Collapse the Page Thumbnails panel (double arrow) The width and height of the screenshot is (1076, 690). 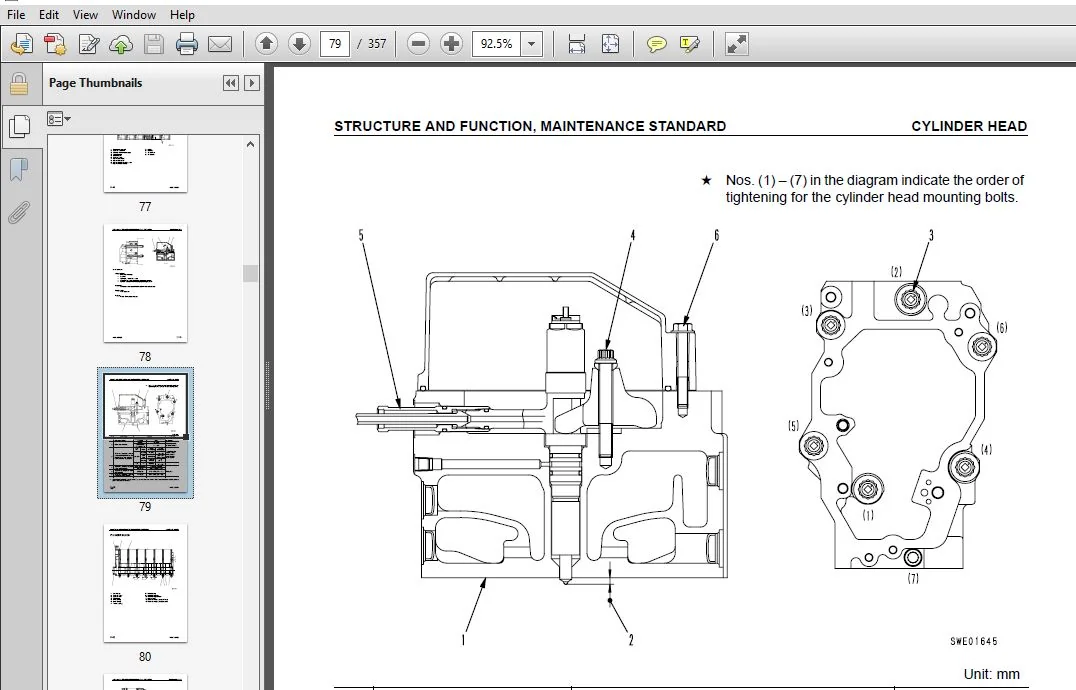[x=231, y=83]
